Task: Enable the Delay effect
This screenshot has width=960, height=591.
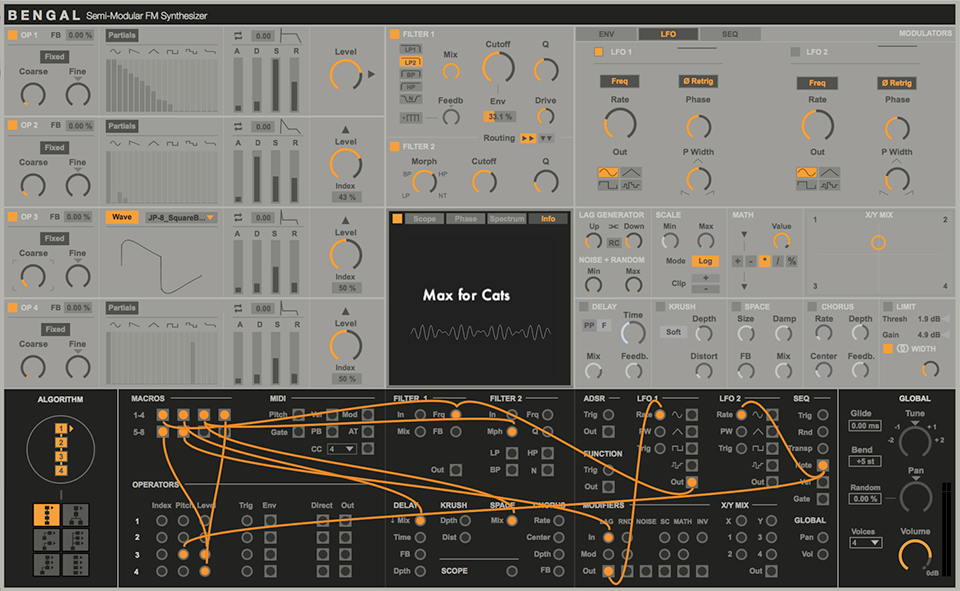Action: (x=584, y=306)
